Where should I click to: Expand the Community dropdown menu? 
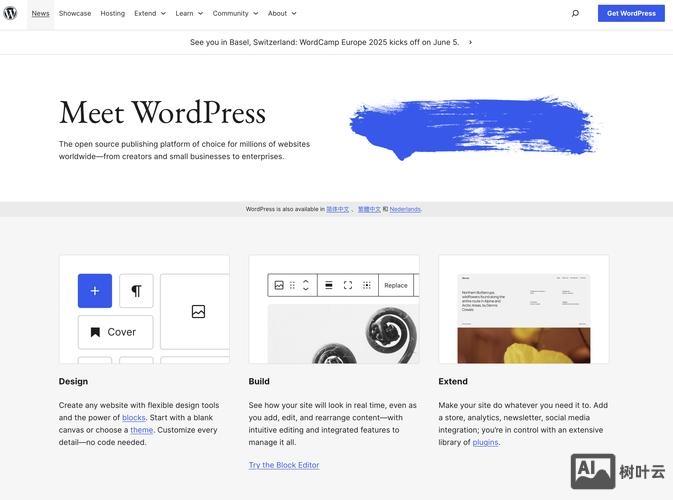click(x=235, y=14)
